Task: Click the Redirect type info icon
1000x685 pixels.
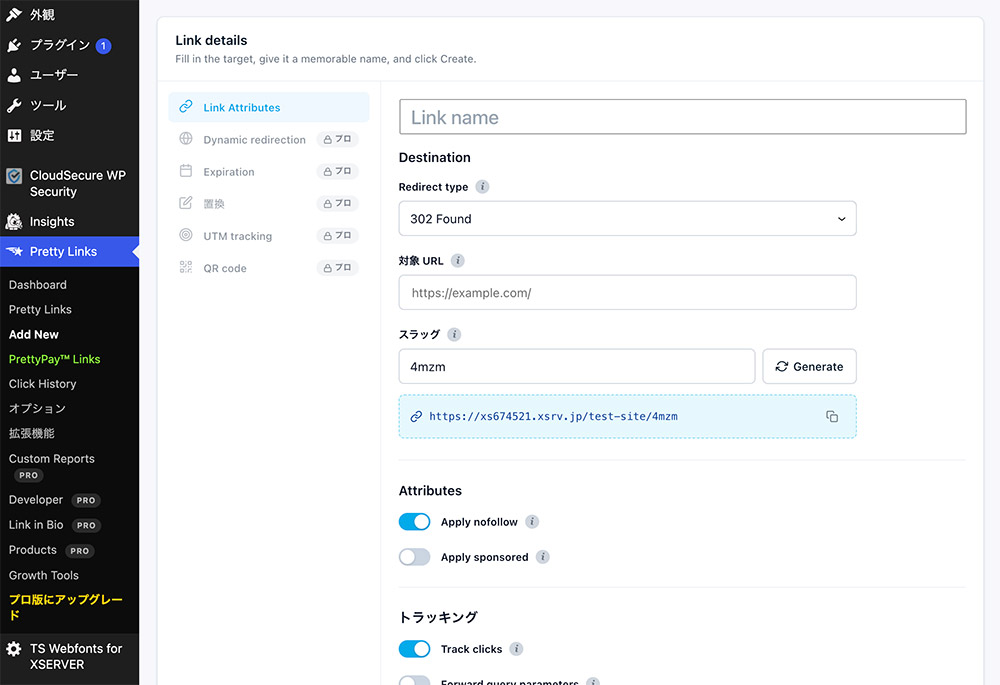Action: tap(482, 186)
